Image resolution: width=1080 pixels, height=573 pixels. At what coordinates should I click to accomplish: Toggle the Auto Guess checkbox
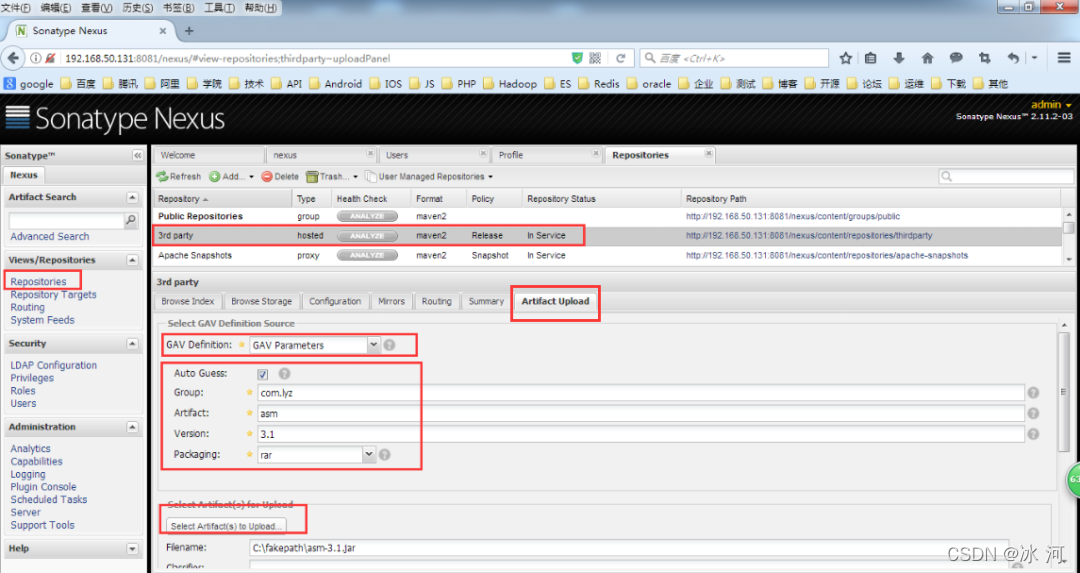[263, 374]
